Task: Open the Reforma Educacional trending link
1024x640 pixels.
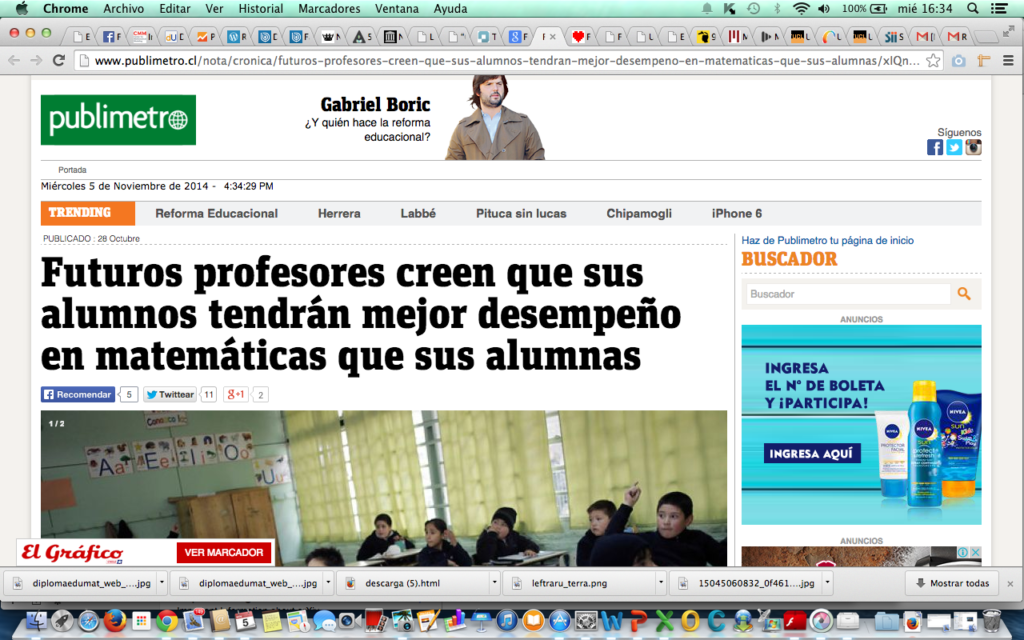Action: click(x=216, y=213)
